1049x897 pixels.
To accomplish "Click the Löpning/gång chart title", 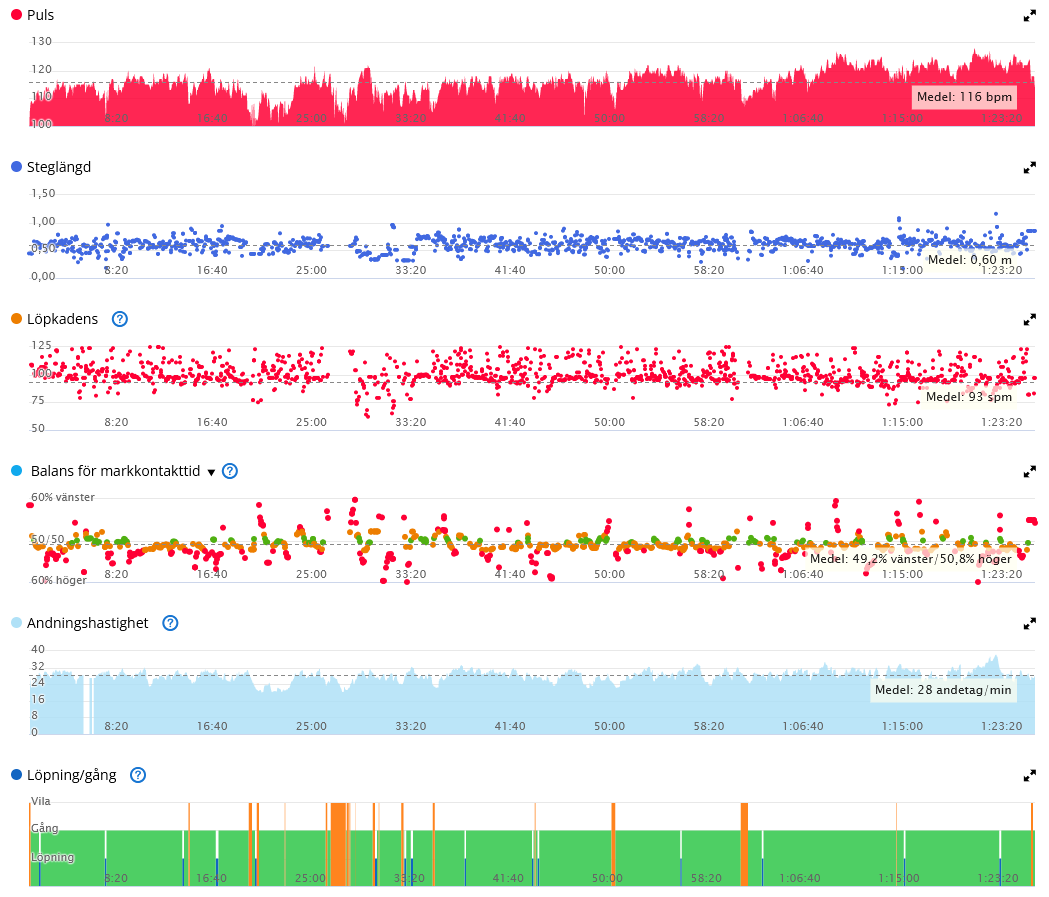I will [72, 775].
